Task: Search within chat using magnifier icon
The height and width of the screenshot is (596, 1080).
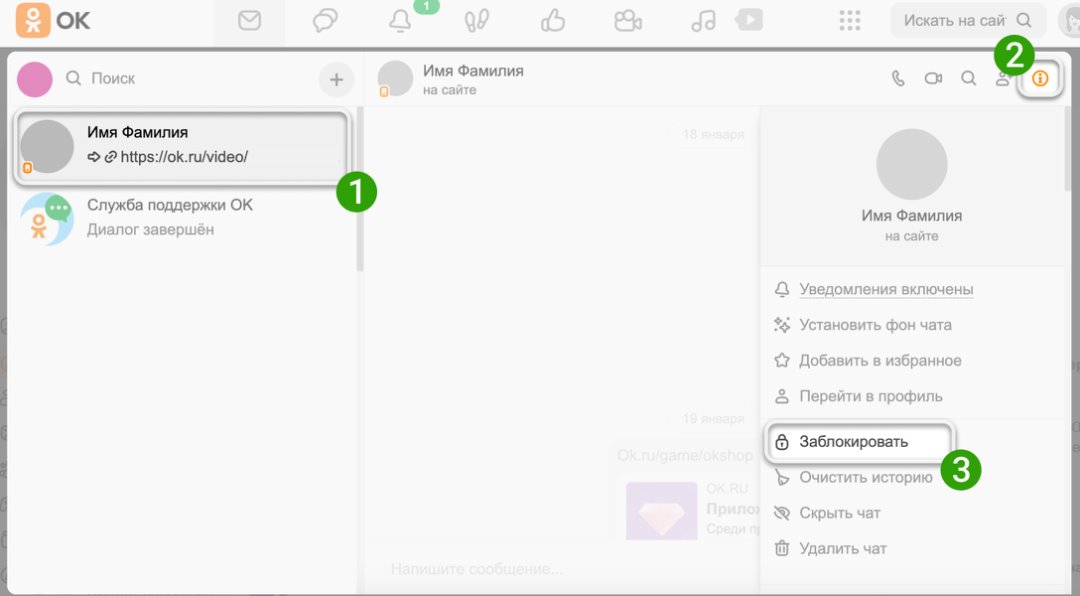Action: (x=968, y=78)
